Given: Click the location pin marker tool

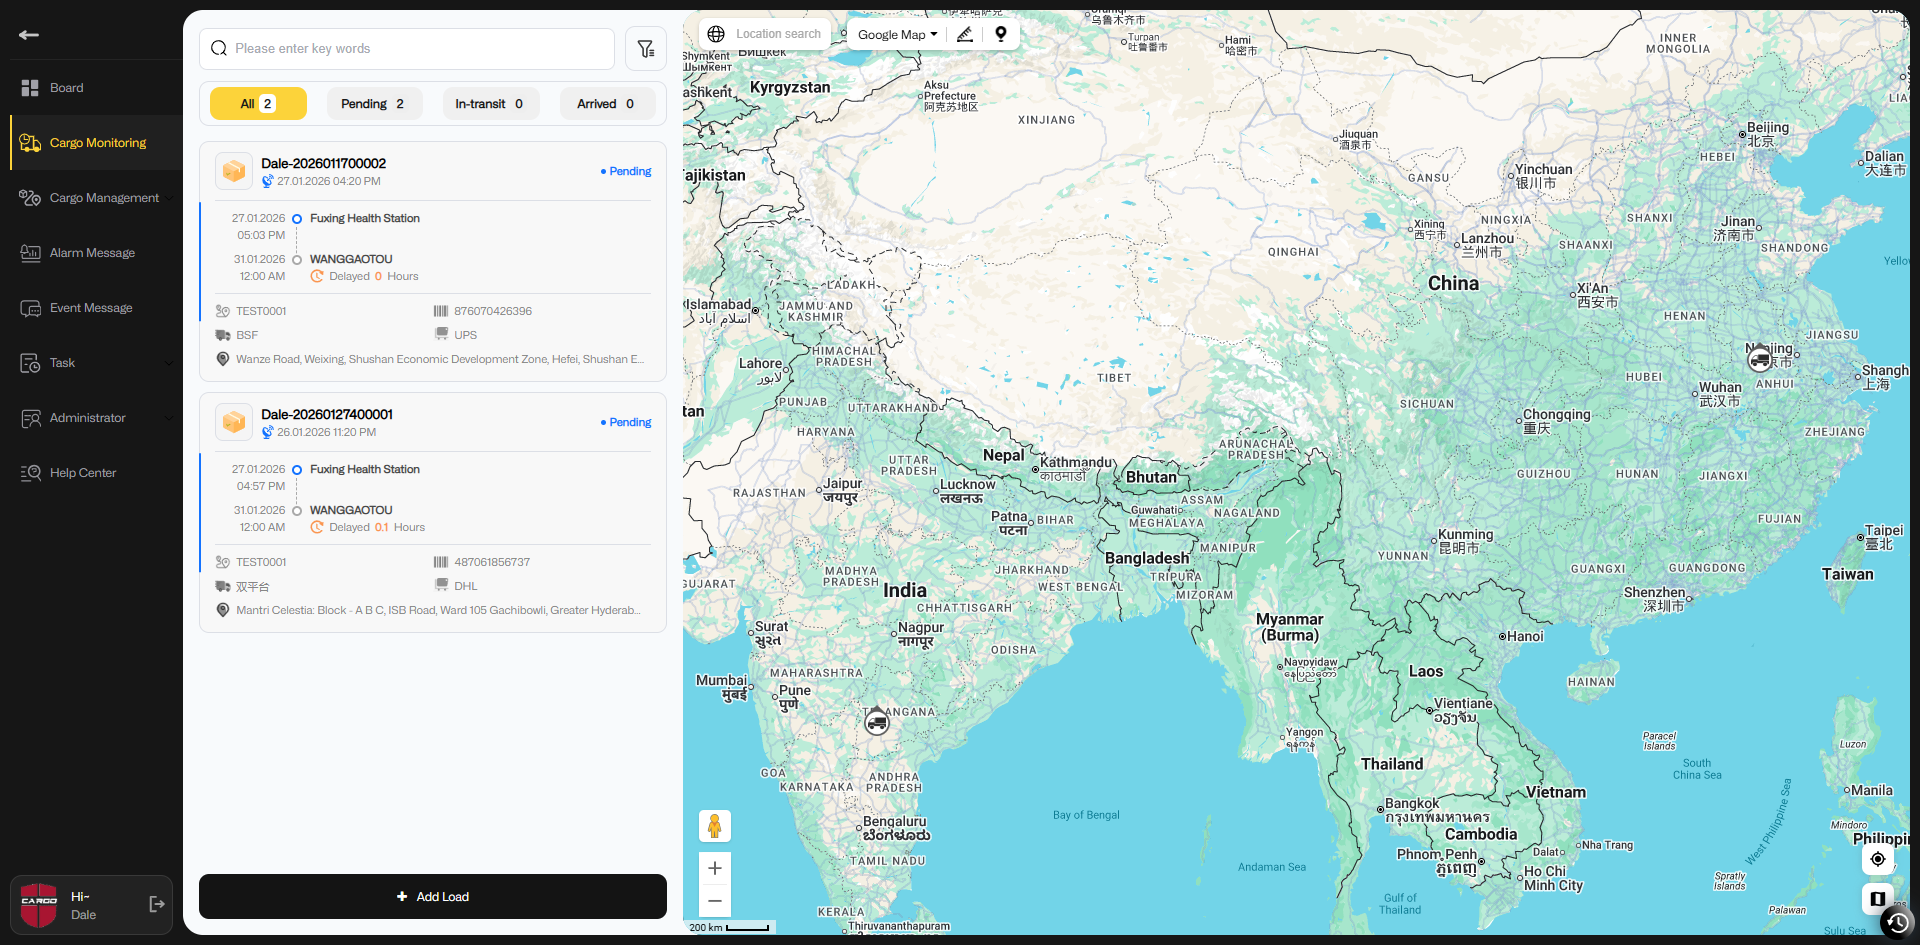Looking at the screenshot, I should point(1001,34).
